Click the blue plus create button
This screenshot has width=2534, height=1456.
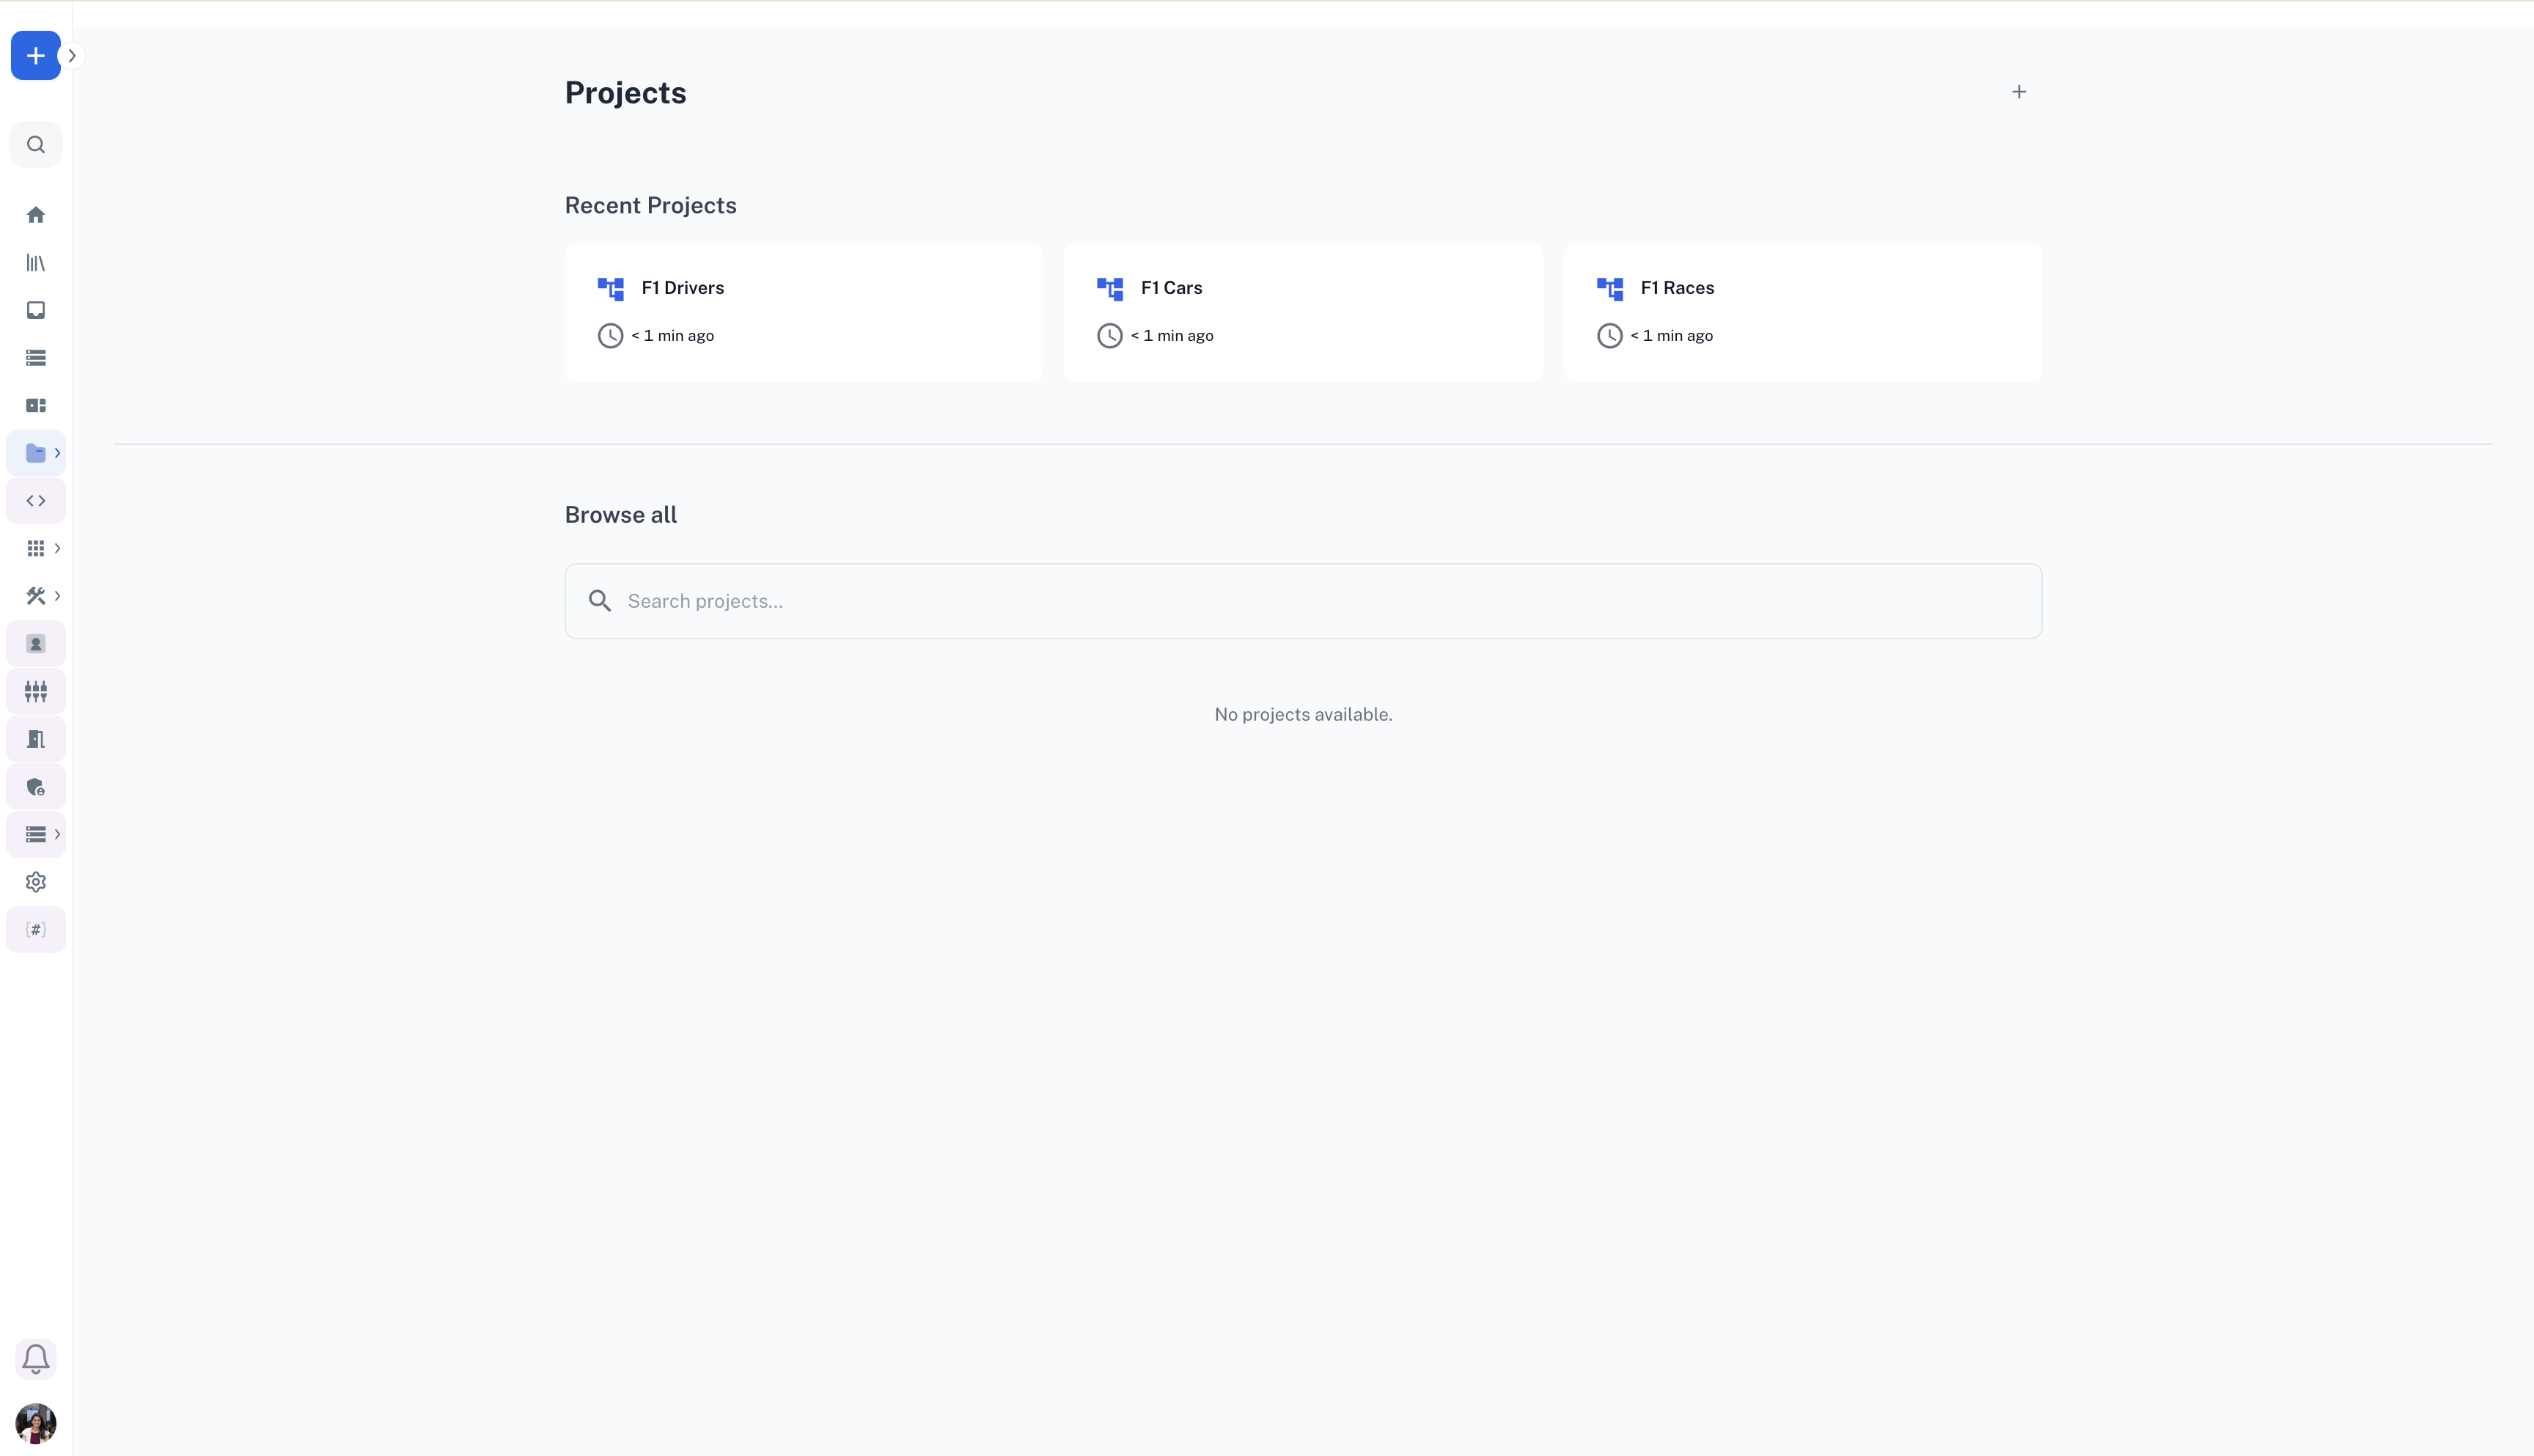click(35, 56)
